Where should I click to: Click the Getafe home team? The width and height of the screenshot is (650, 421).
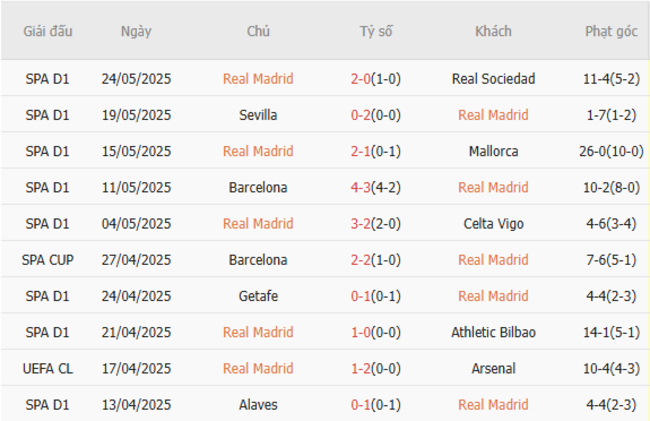(x=258, y=296)
